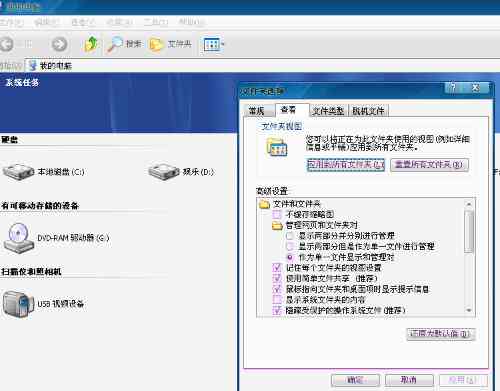
Task: Cancel dialog with the 取消 button
Action: coord(409,380)
